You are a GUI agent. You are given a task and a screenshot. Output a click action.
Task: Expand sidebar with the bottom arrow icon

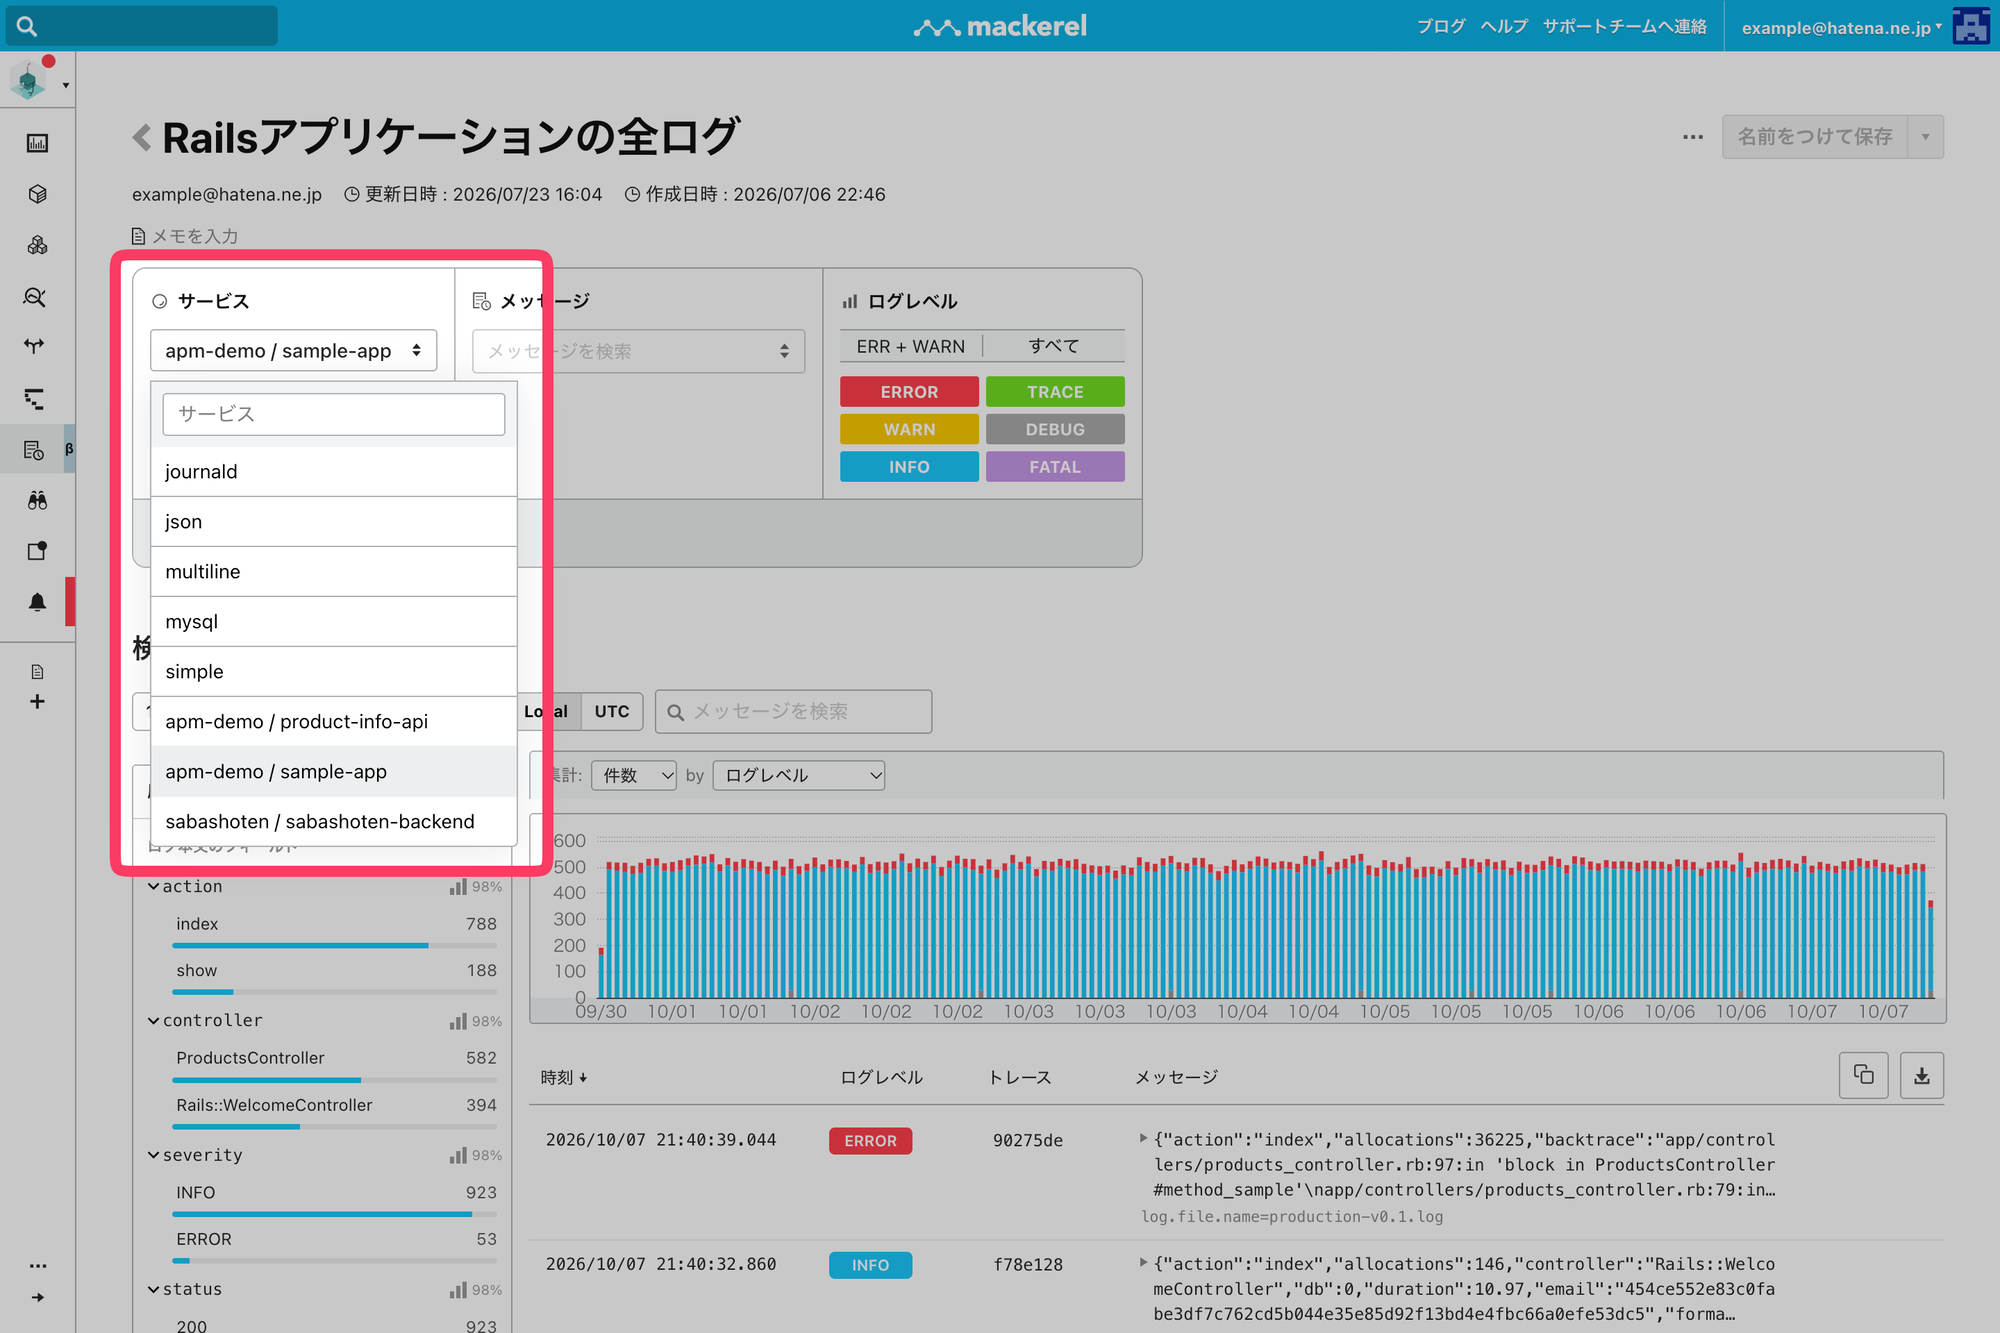point(37,1297)
